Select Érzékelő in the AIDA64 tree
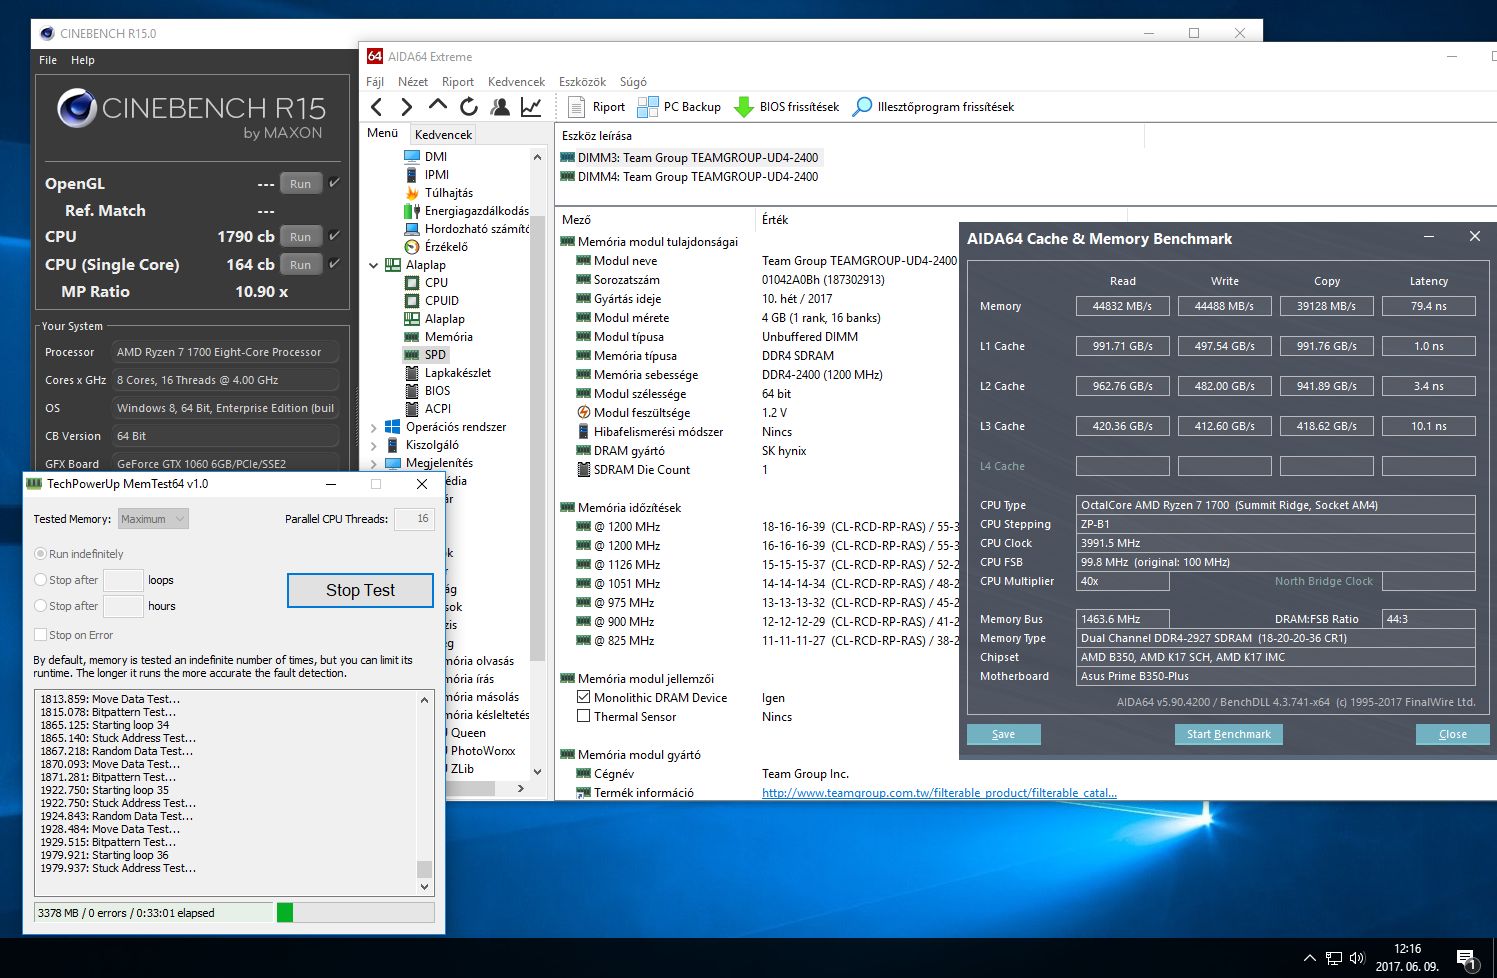The image size is (1497, 978). [x=436, y=246]
